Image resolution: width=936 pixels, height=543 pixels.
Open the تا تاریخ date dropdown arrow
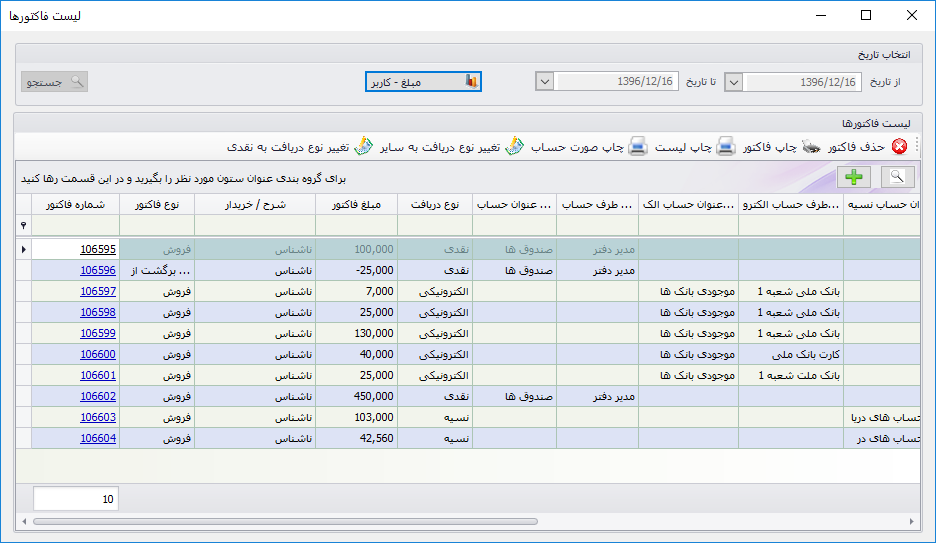[x=544, y=82]
